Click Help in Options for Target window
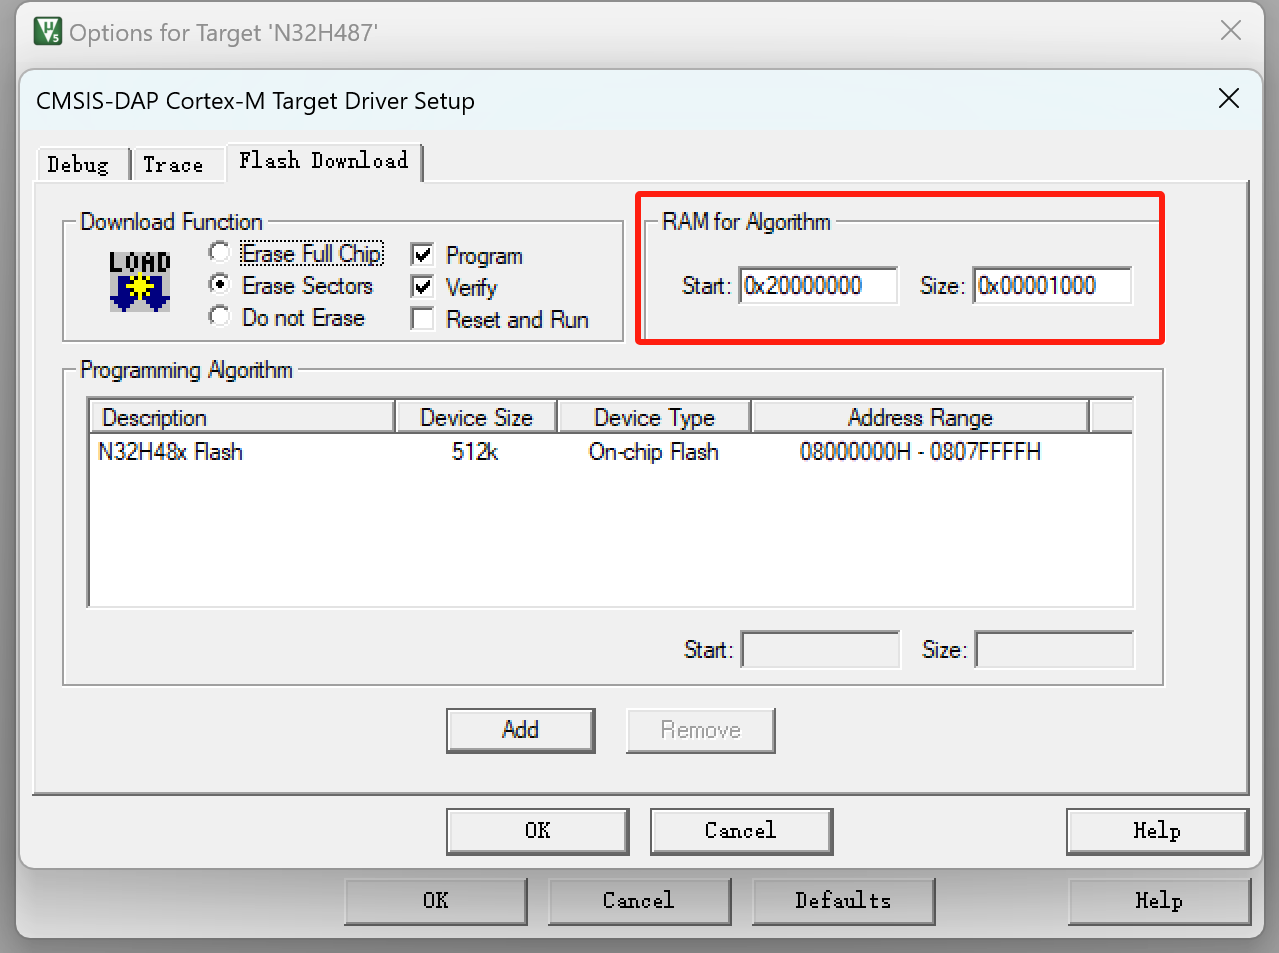The height and width of the screenshot is (953, 1279). [1159, 901]
